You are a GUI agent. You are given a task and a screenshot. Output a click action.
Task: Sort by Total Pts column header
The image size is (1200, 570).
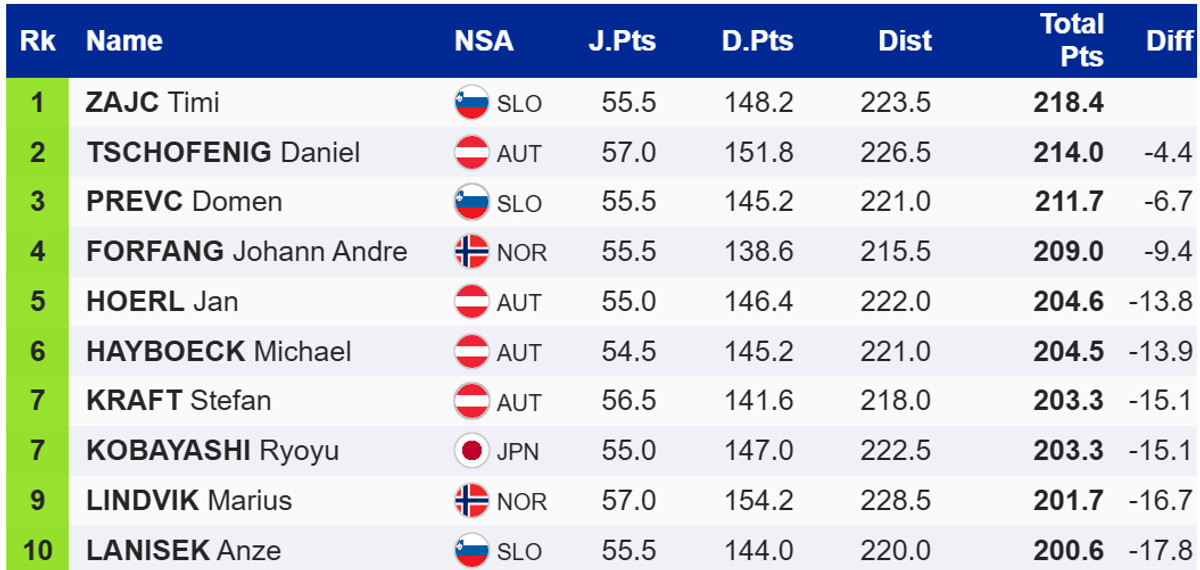(1071, 41)
